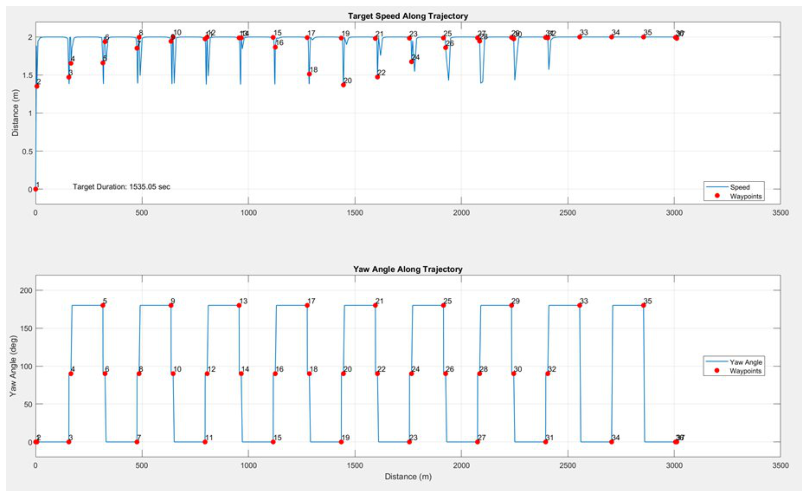Click waypoint 35 marker in the yaw plot
The image size is (802, 491).
click(x=643, y=305)
